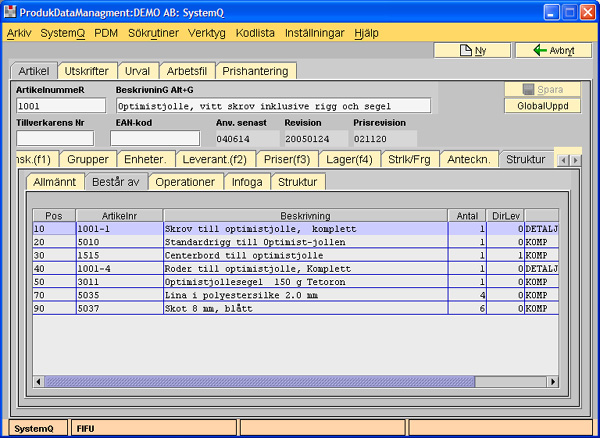
Task: Click Antal cell 4 in row 5035
Action: tap(467, 295)
